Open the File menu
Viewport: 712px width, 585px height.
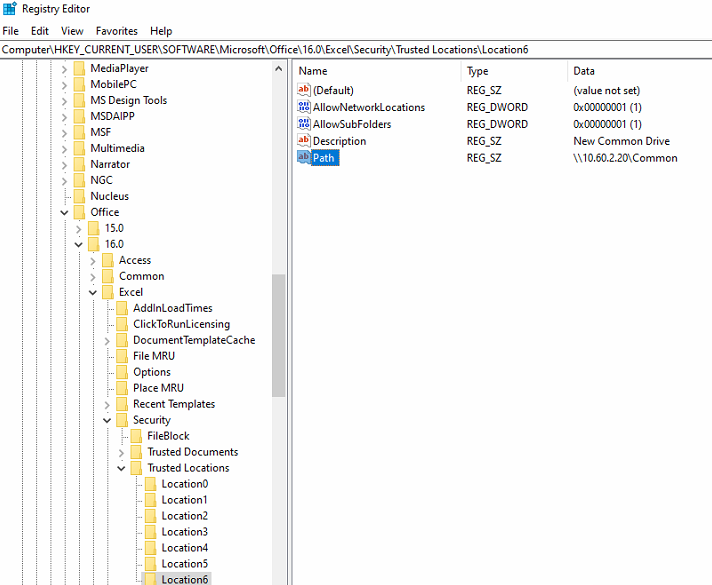[x=10, y=31]
